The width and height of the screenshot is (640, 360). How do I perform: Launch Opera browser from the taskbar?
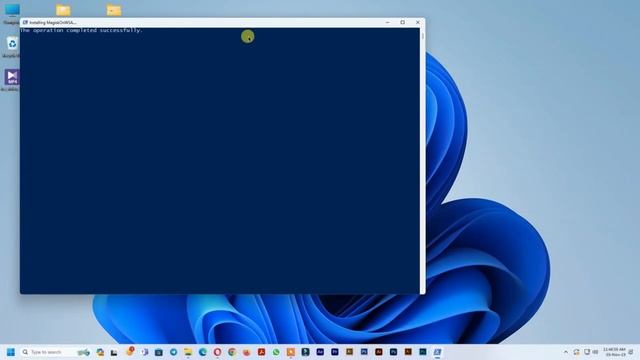218,352
